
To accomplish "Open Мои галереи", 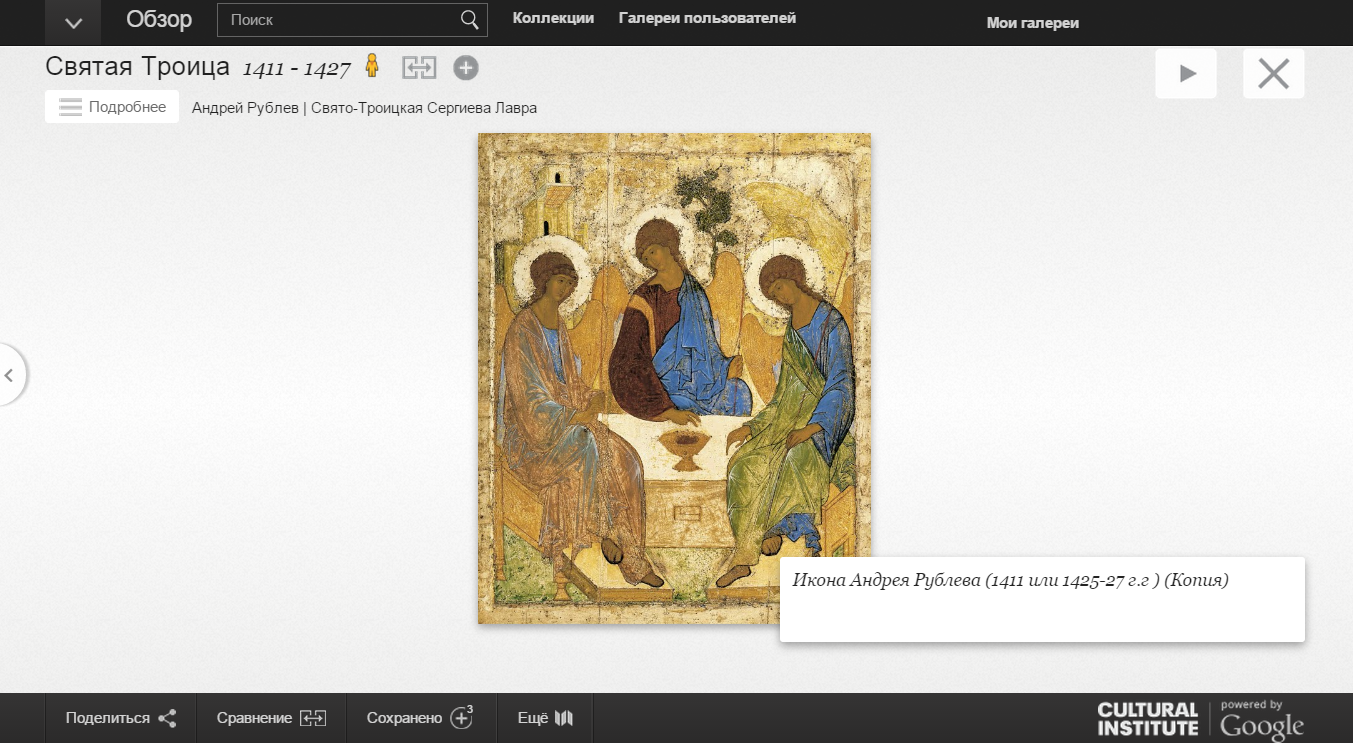I will point(1033,23).
